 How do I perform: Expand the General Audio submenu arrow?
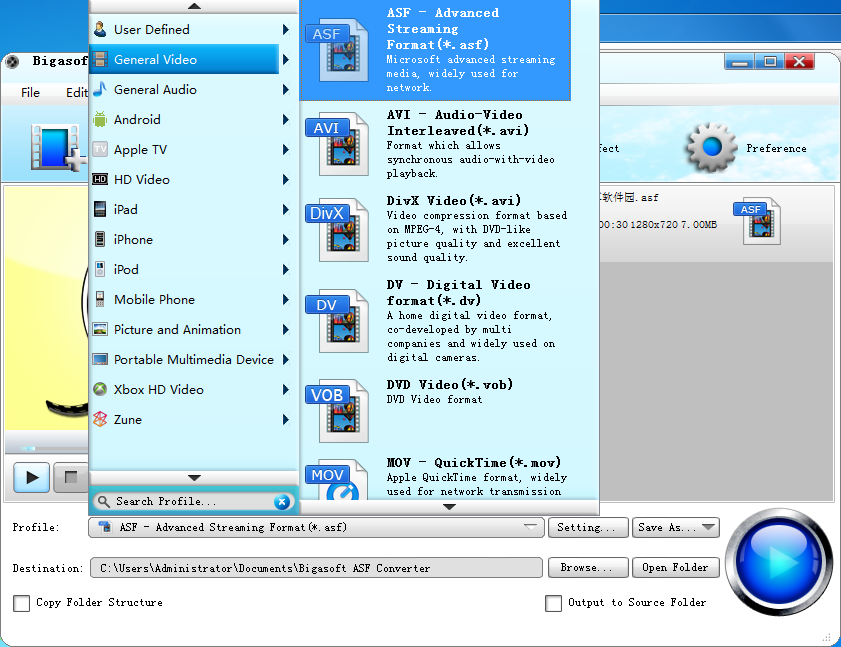click(286, 89)
